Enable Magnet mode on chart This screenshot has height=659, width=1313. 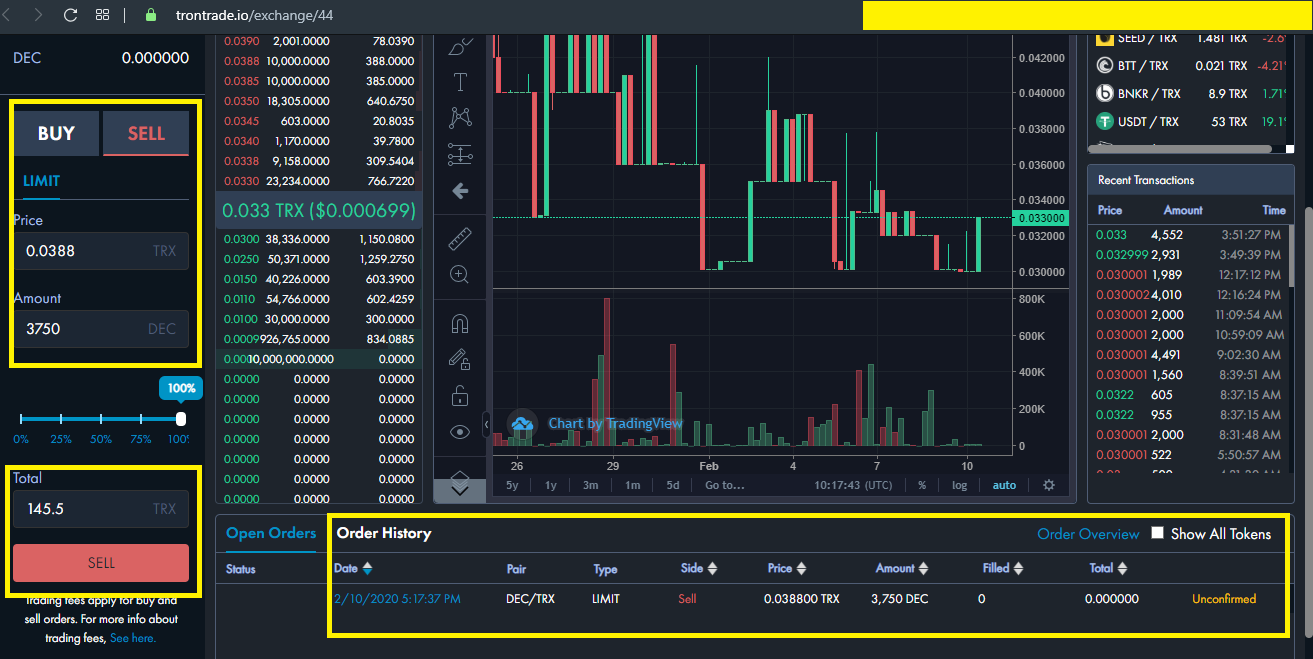tap(460, 324)
